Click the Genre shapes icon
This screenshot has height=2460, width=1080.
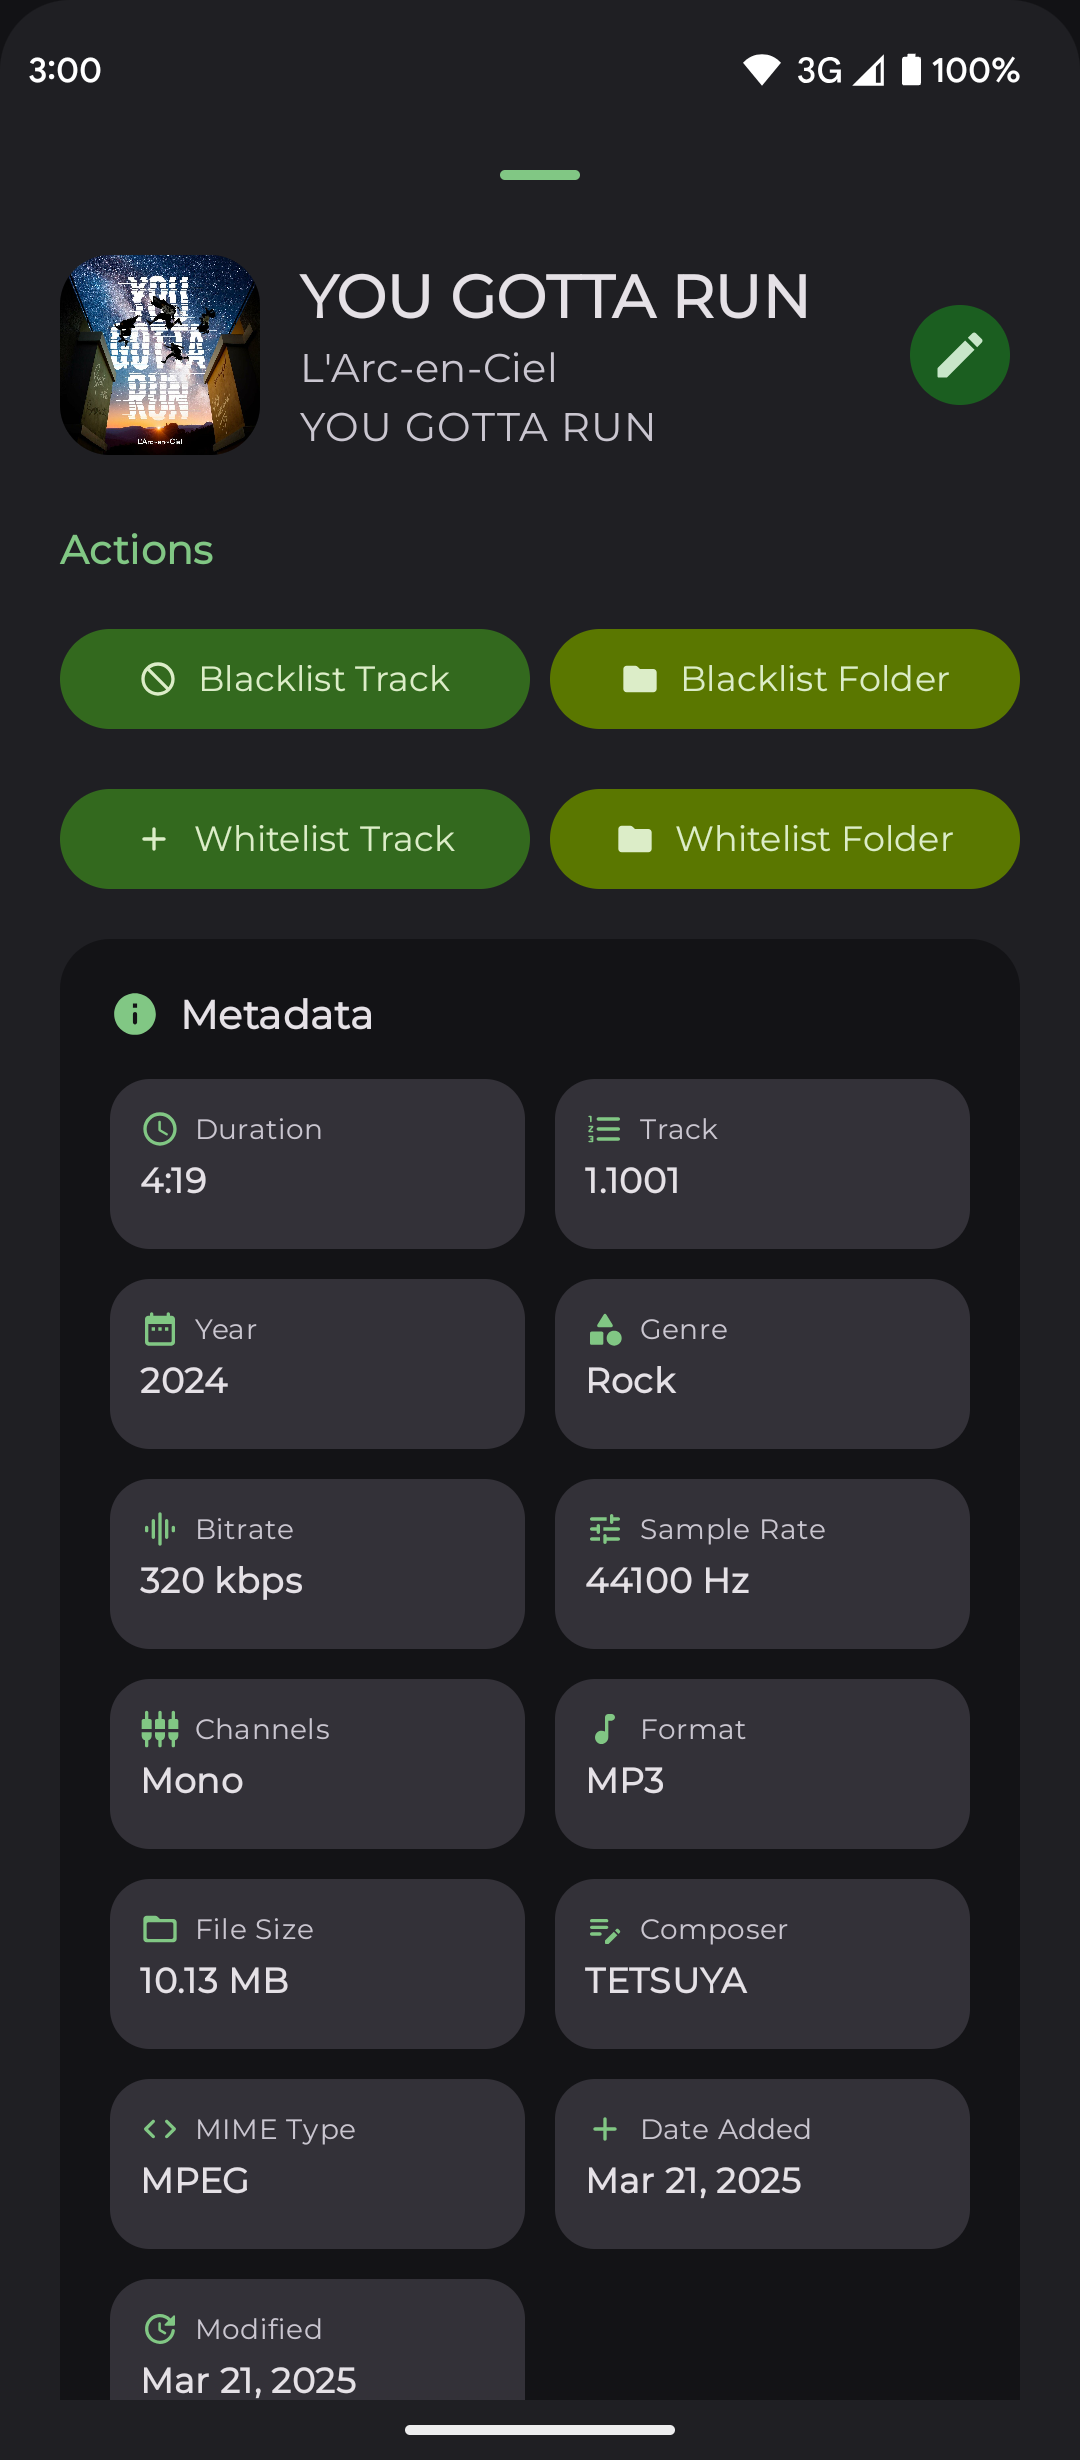[x=605, y=1329]
